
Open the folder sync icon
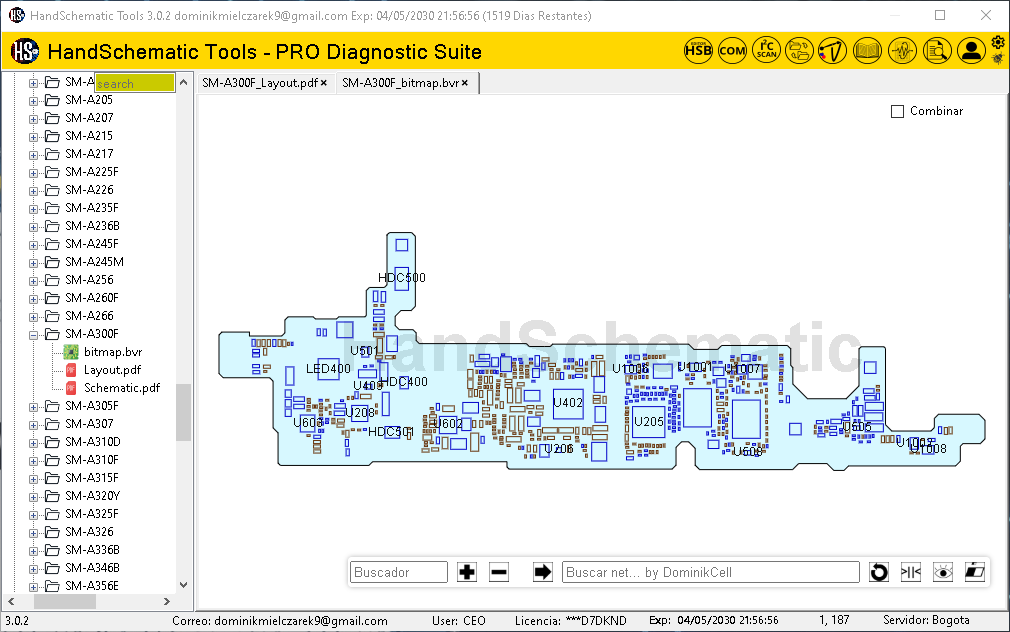pos(799,50)
